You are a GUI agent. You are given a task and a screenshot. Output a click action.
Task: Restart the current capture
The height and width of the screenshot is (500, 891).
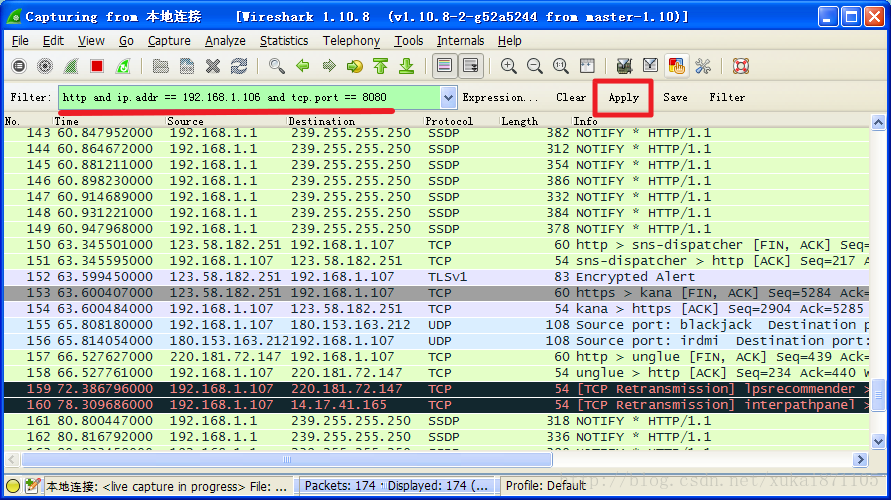(123, 66)
